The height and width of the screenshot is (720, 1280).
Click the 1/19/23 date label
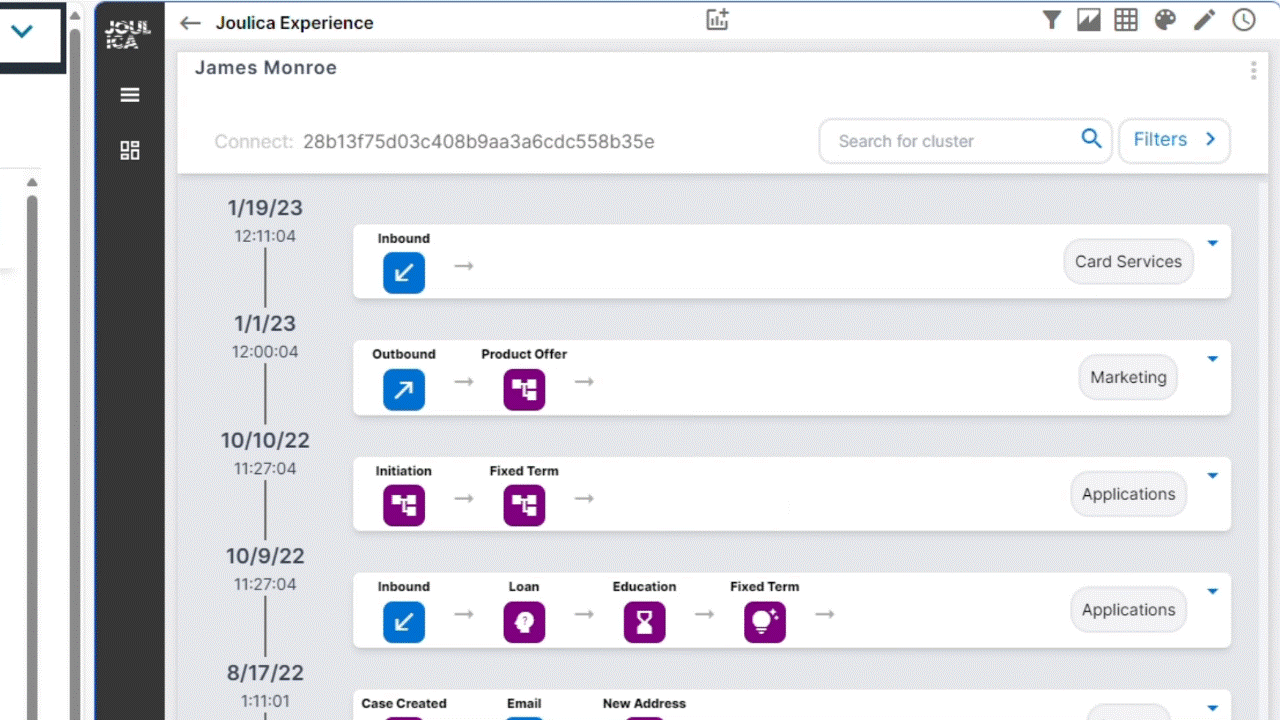[x=265, y=208]
